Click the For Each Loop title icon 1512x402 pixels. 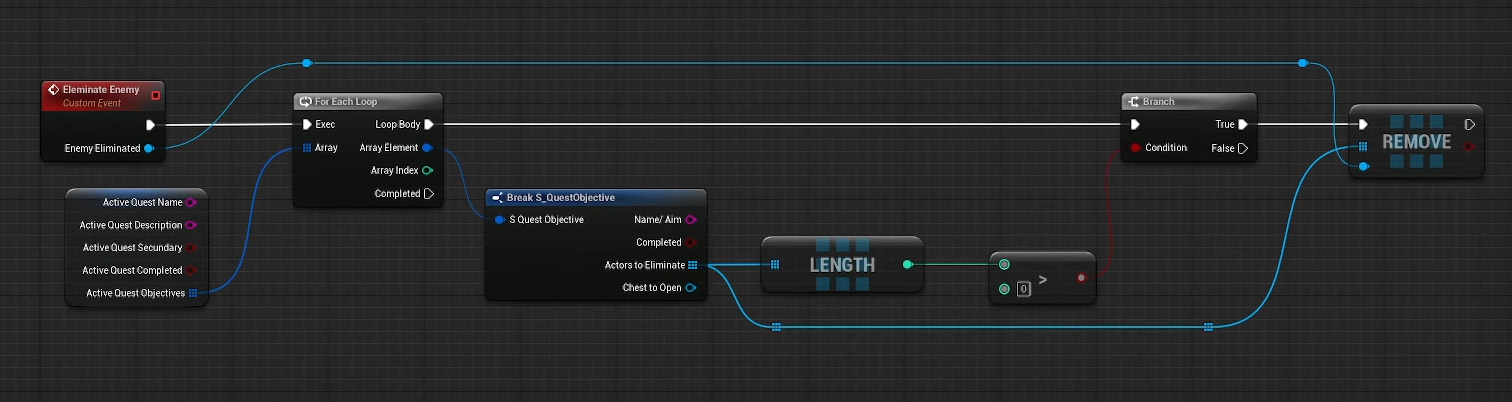click(305, 102)
